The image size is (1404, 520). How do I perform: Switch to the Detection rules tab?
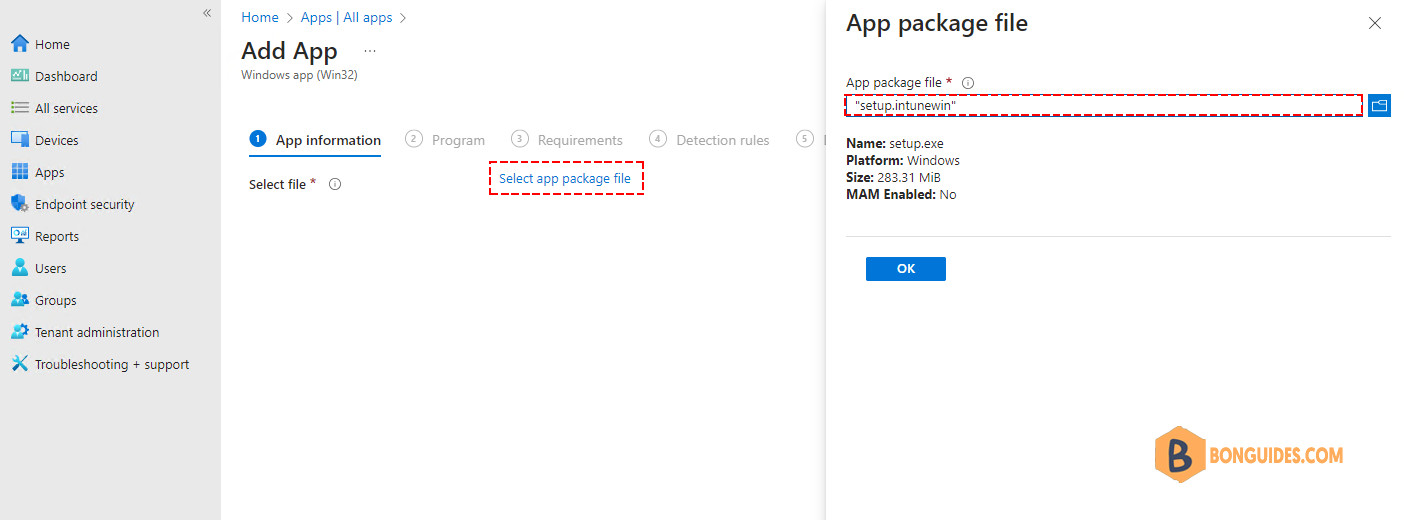coord(709,140)
